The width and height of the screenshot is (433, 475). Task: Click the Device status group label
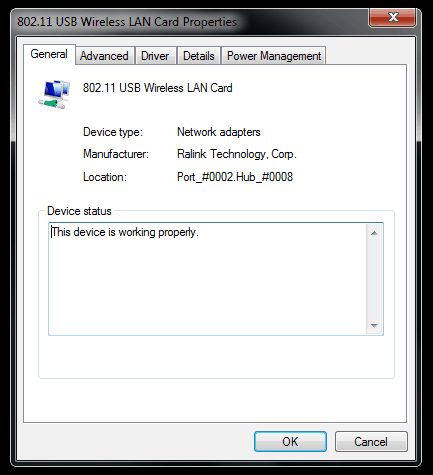pyautogui.click(x=79, y=211)
